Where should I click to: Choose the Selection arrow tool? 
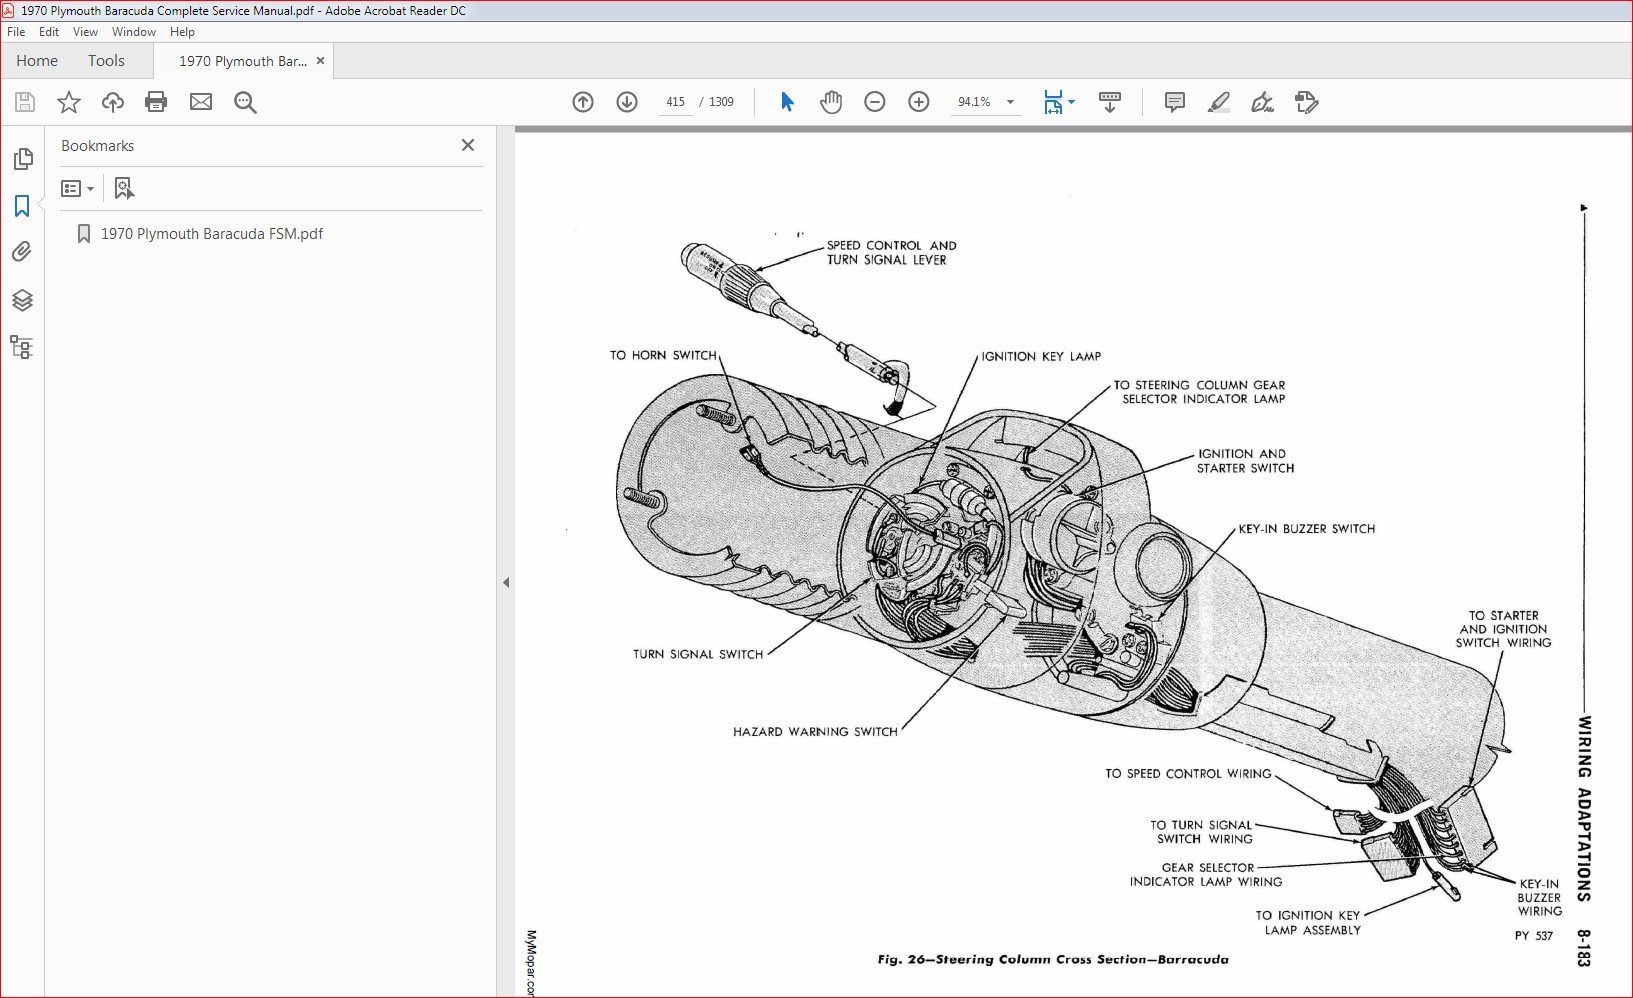click(x=787, y=102)
